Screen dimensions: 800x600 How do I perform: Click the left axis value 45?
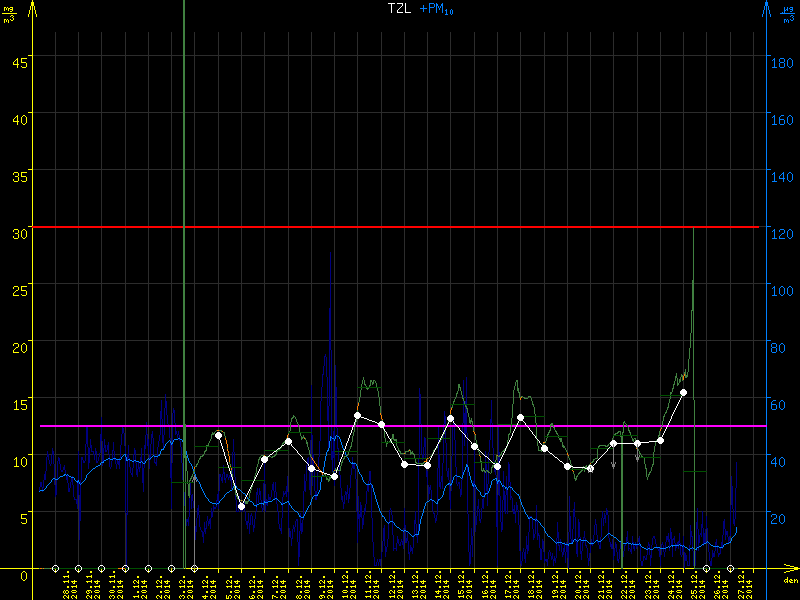17,58
